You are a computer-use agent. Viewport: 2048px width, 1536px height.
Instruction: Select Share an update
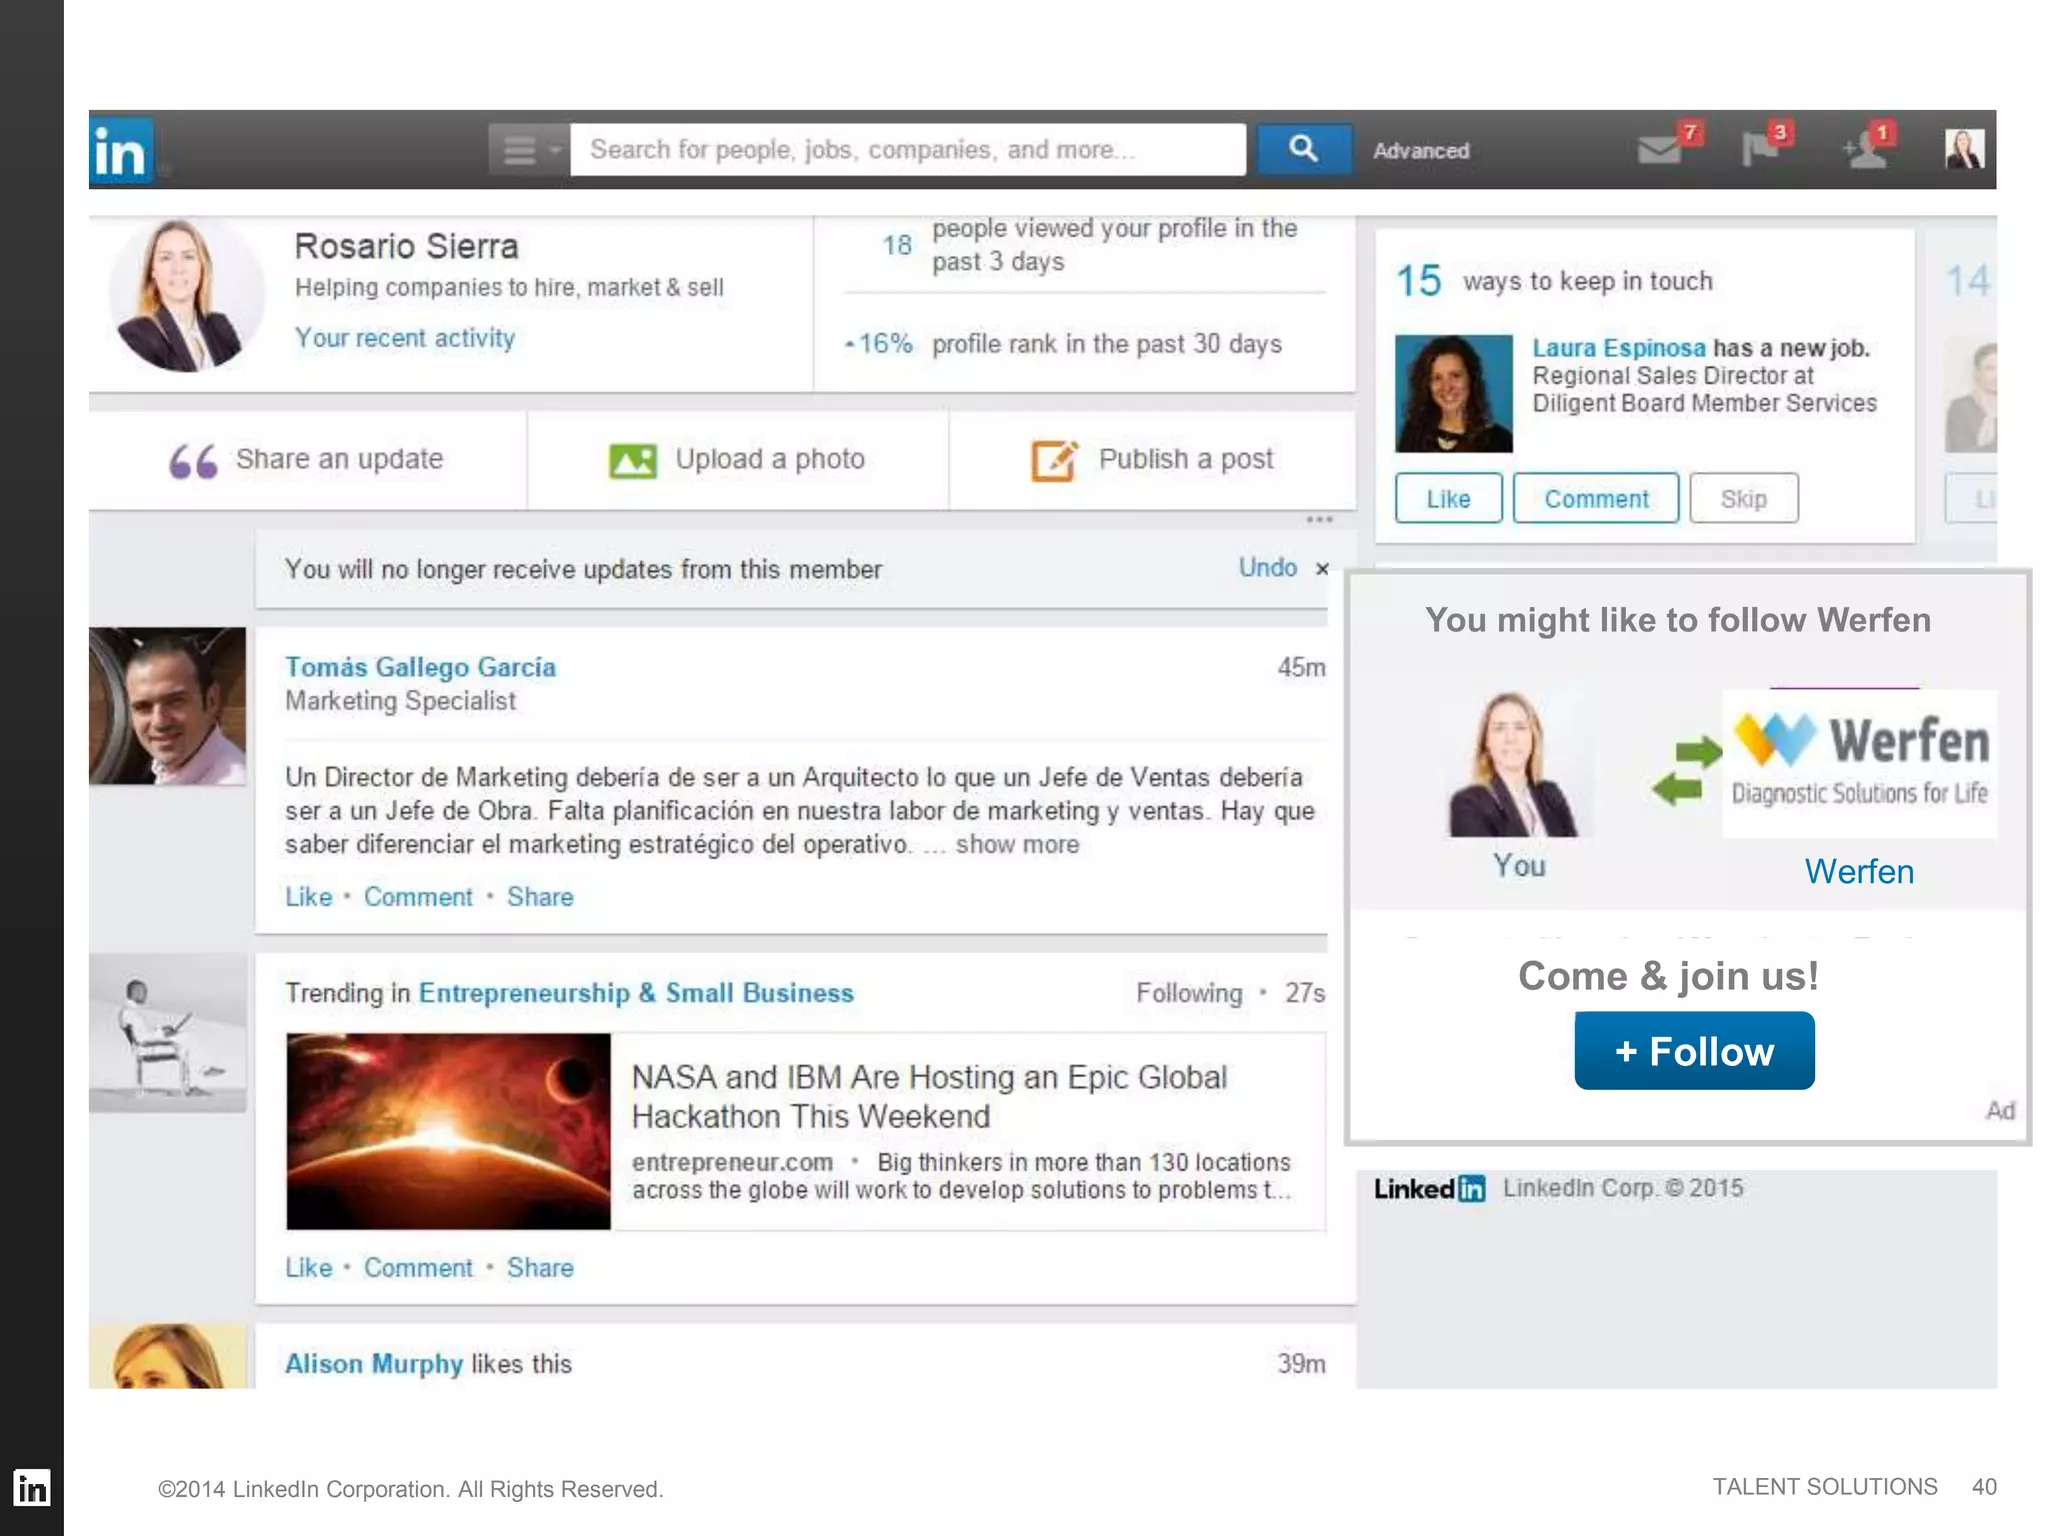tap(339, 459)
